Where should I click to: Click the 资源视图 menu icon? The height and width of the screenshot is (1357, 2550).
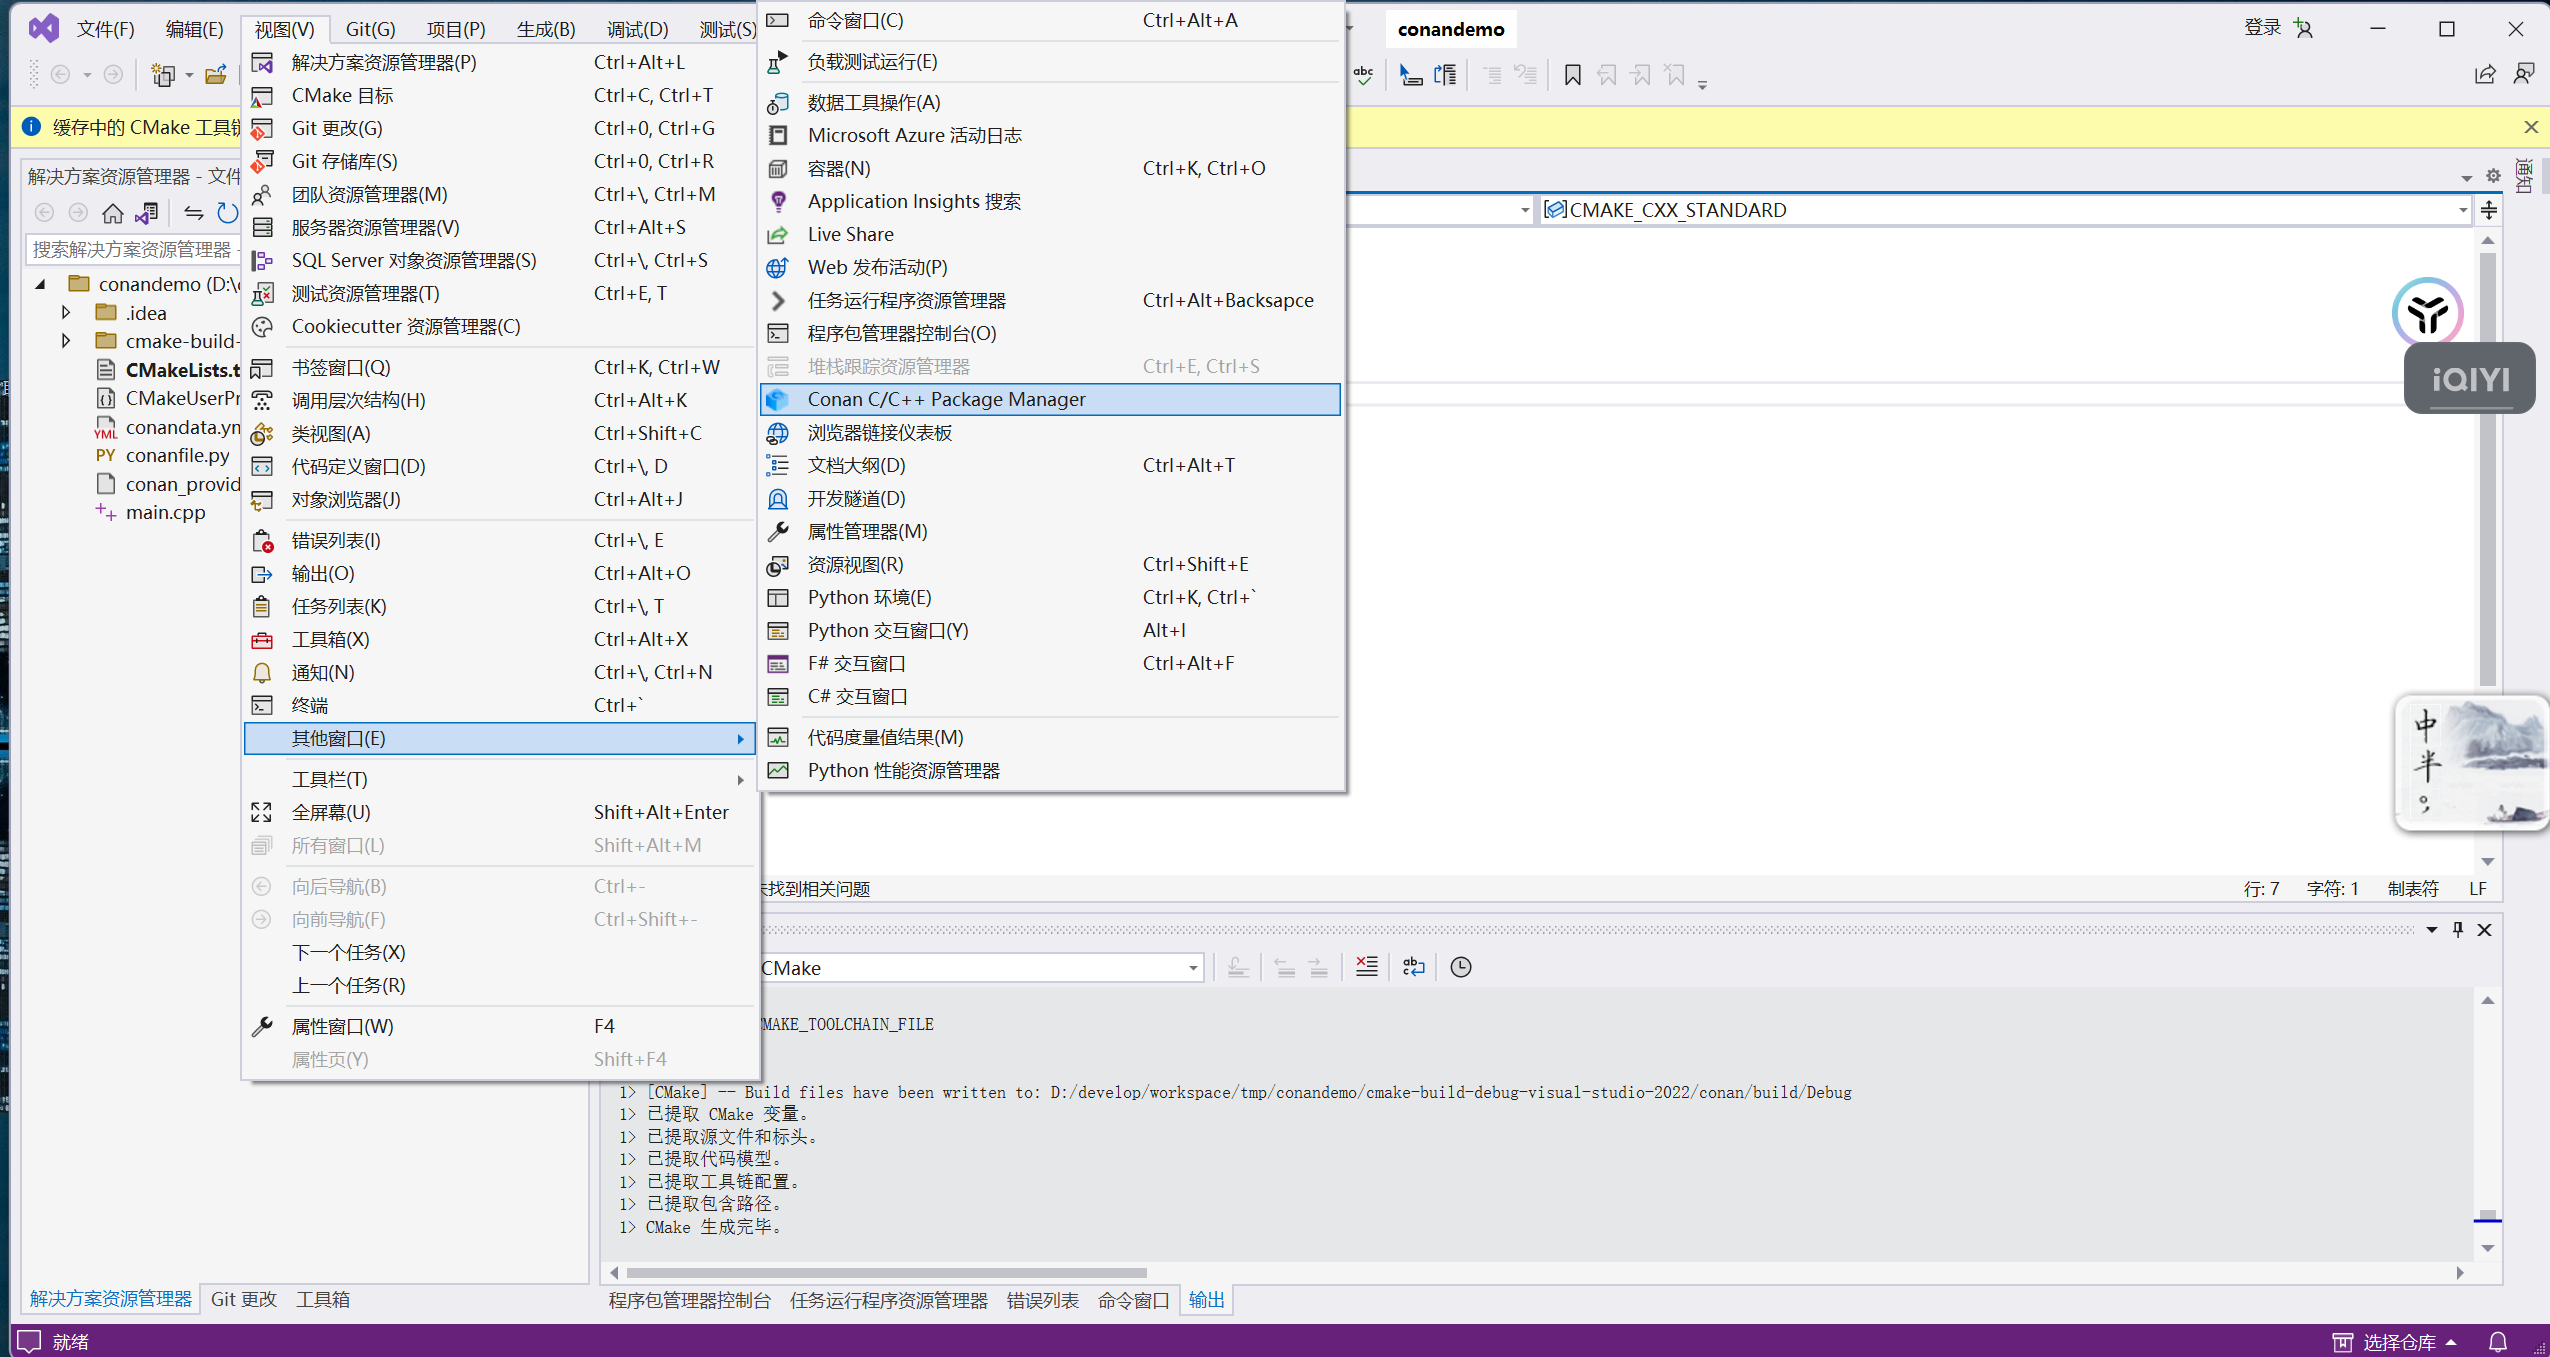coord(778,565)
